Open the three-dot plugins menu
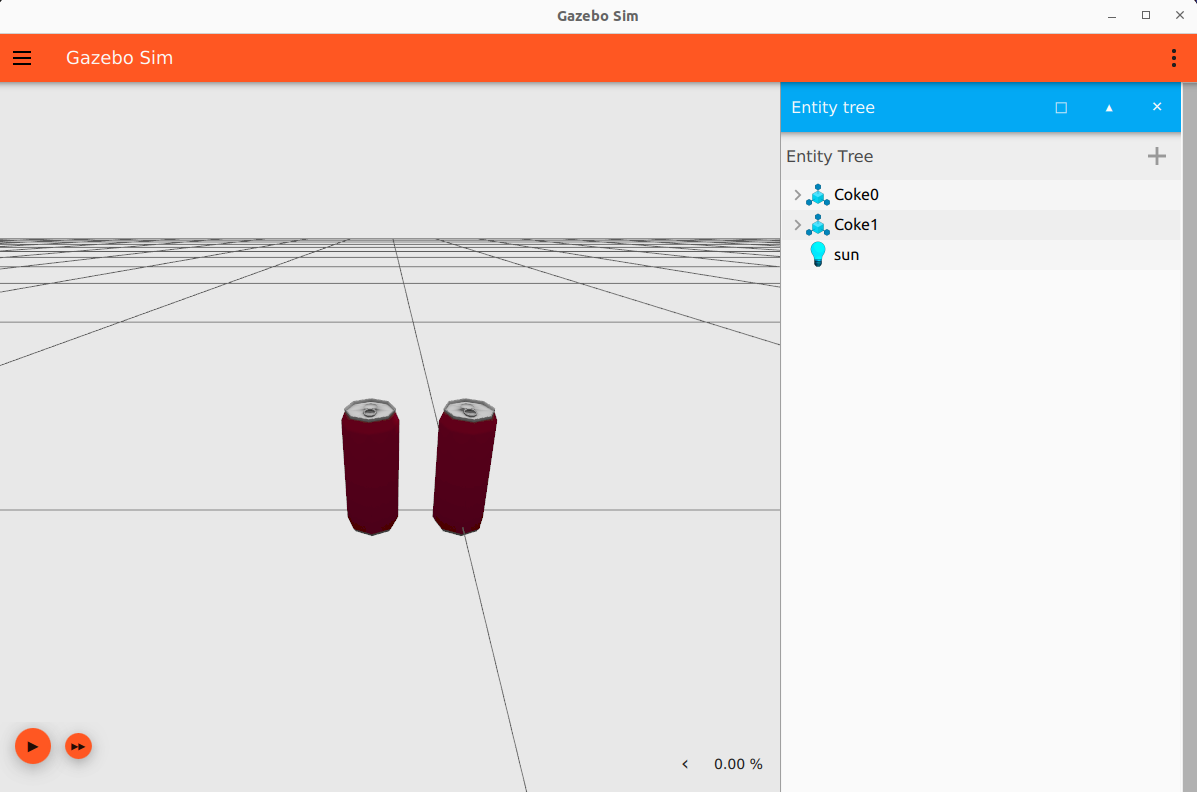 click(x=1173, y=58)
